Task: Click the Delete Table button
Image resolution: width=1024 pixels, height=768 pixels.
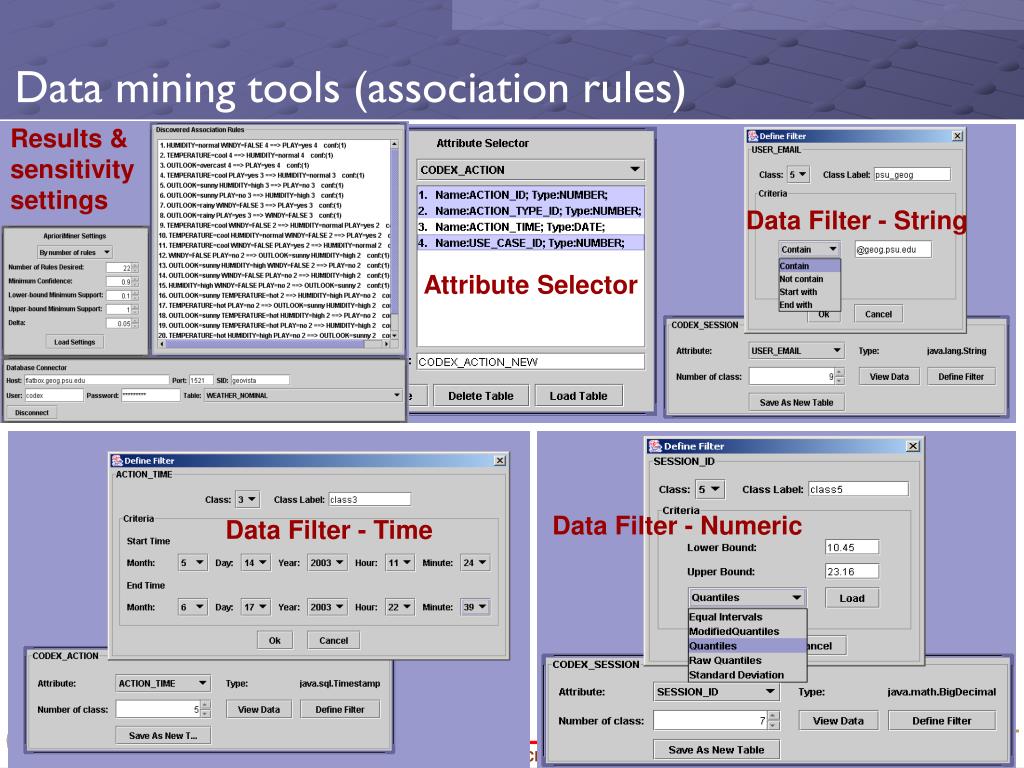Action: 481,396
